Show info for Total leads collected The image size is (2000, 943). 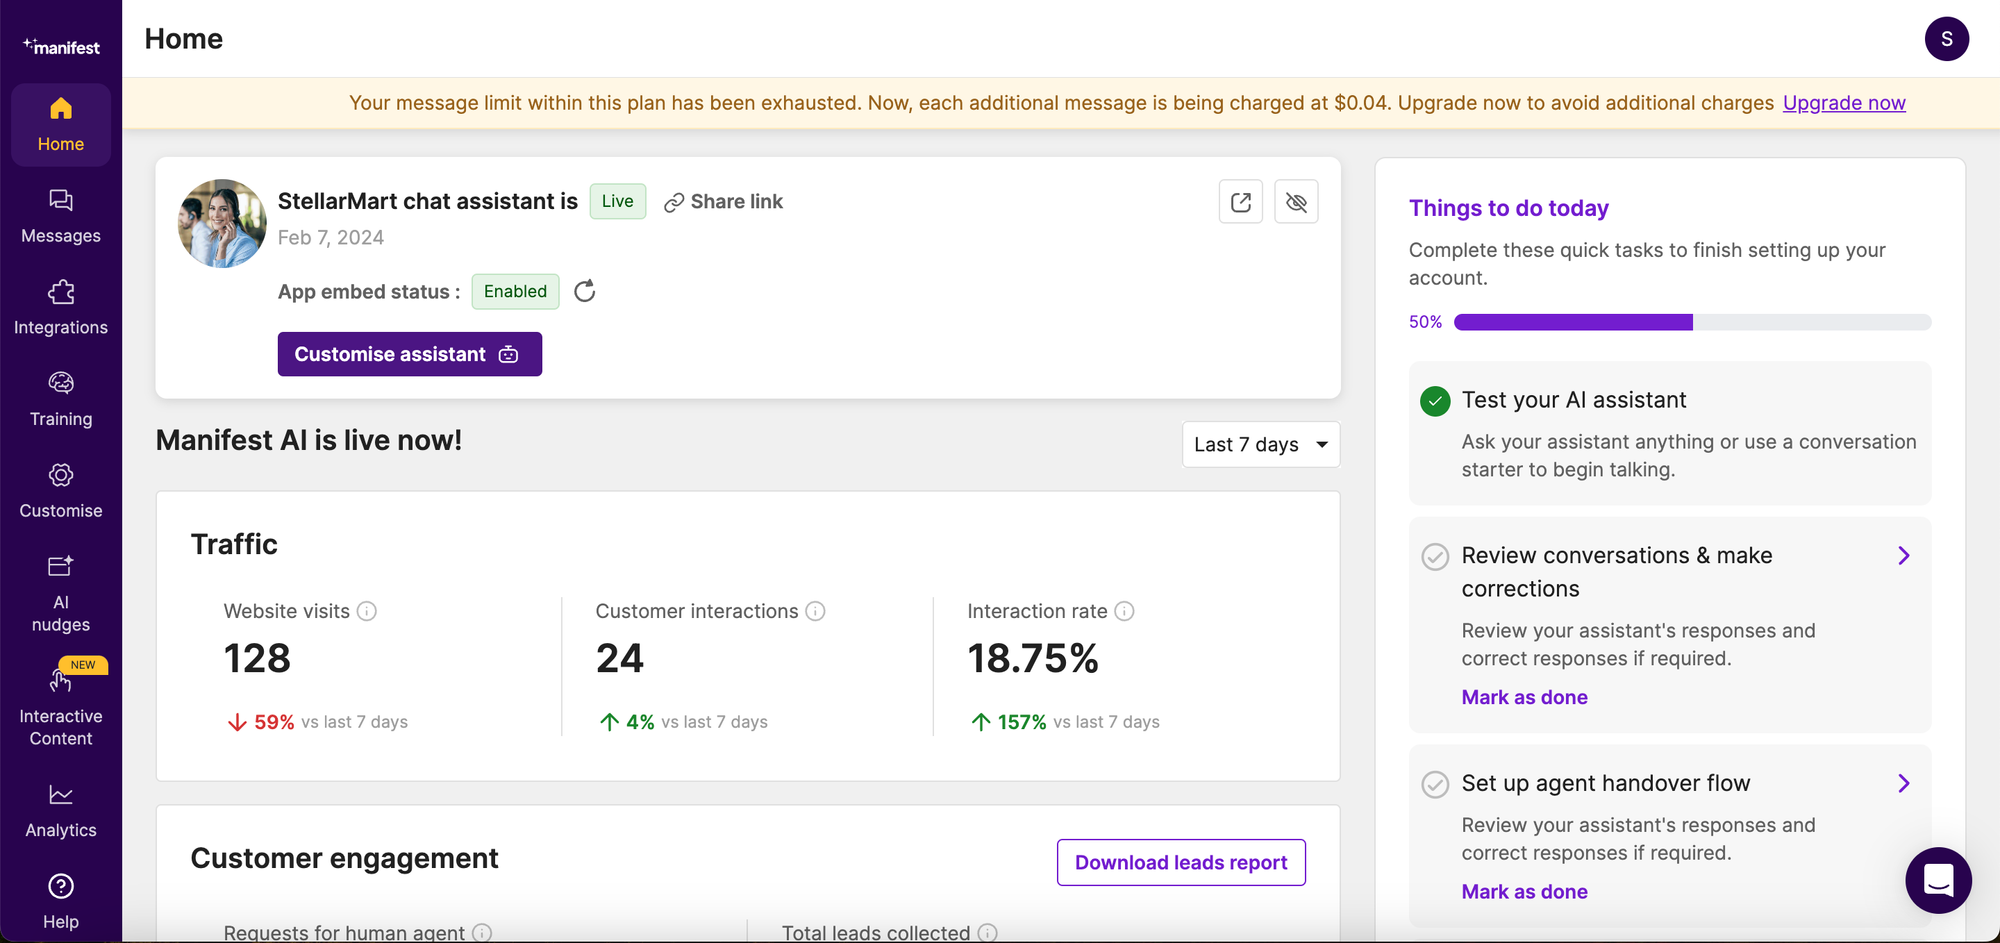click(x=988, y=933)
